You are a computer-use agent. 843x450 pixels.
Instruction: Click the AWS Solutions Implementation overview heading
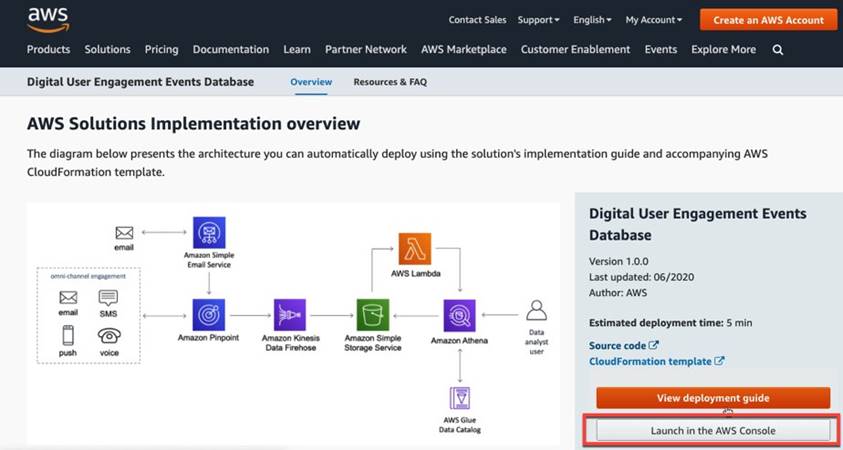tap(194, 124)
